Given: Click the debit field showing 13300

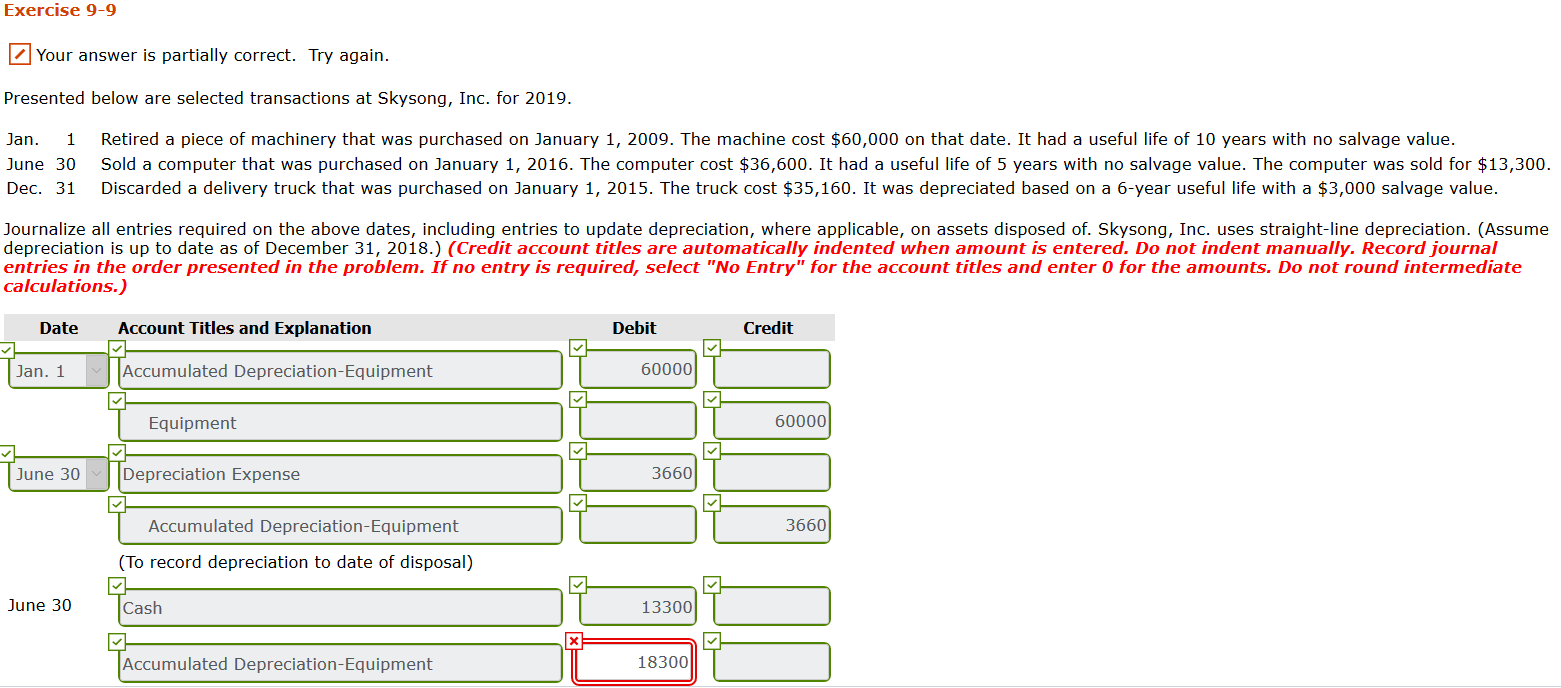Looking at the screenshot, I should click(638, 607).
